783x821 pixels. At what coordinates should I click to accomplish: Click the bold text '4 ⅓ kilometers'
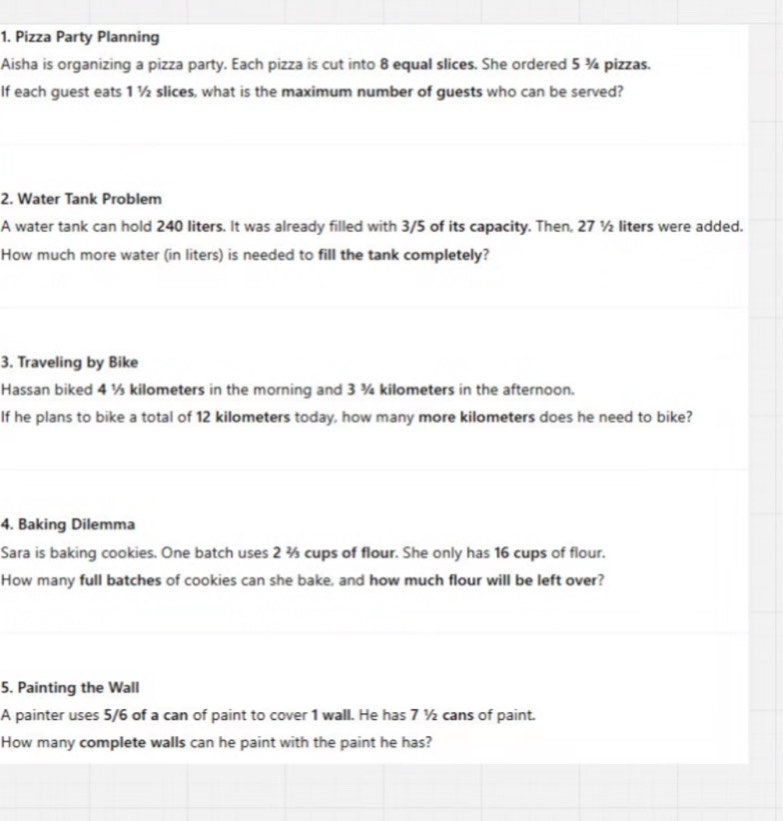click(x=151, y=390)
